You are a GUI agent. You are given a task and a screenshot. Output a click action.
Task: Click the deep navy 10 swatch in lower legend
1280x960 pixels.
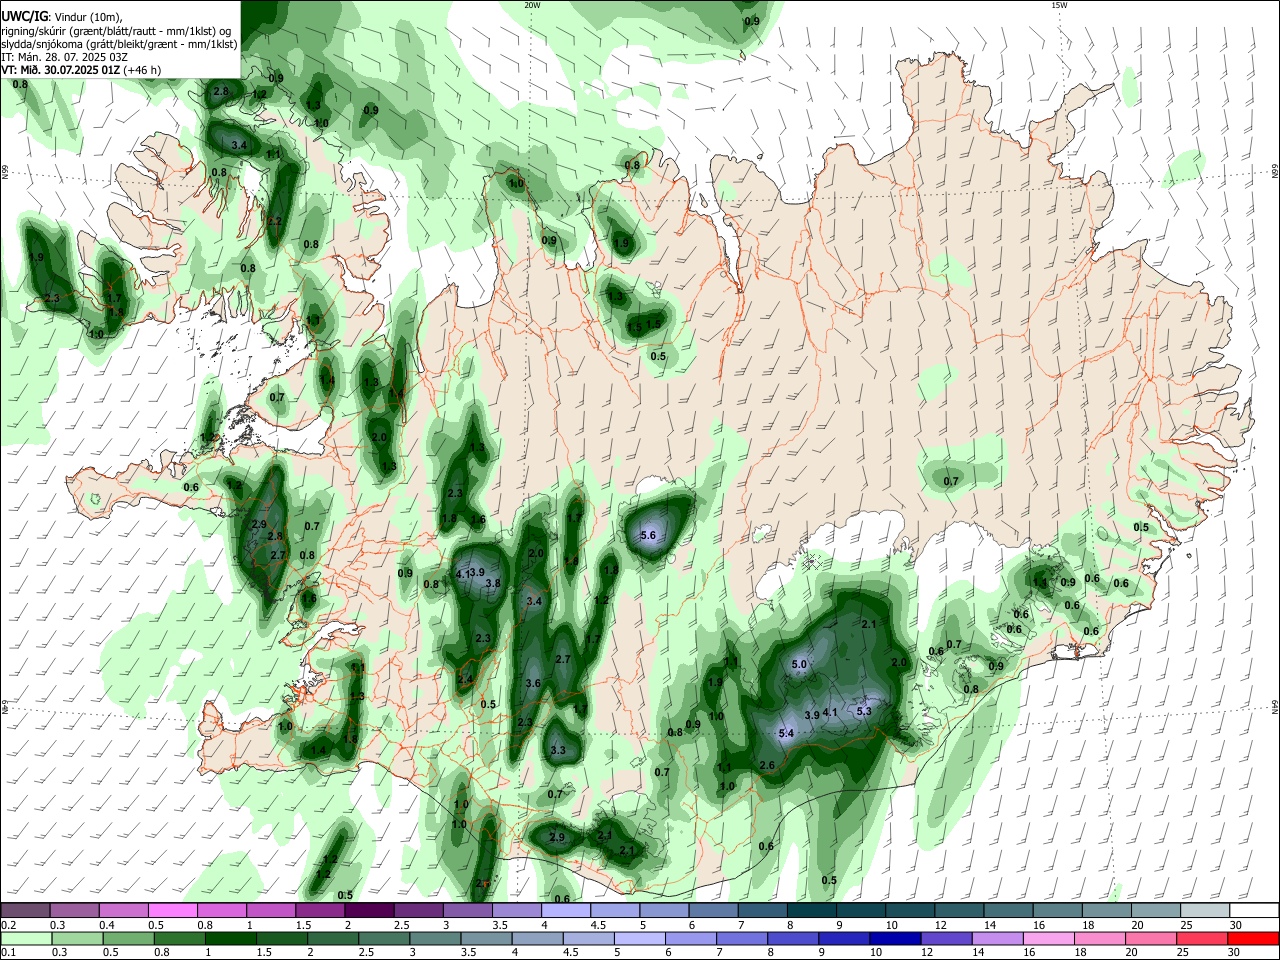tap(893, 939)
